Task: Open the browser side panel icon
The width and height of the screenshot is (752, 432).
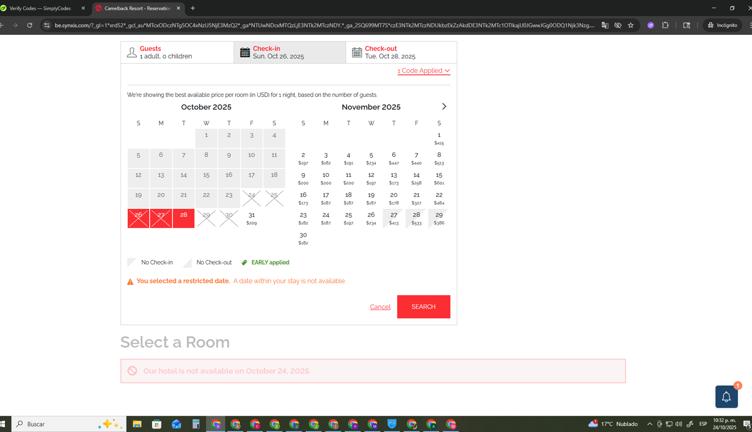Action: click(x=686, y=25)
